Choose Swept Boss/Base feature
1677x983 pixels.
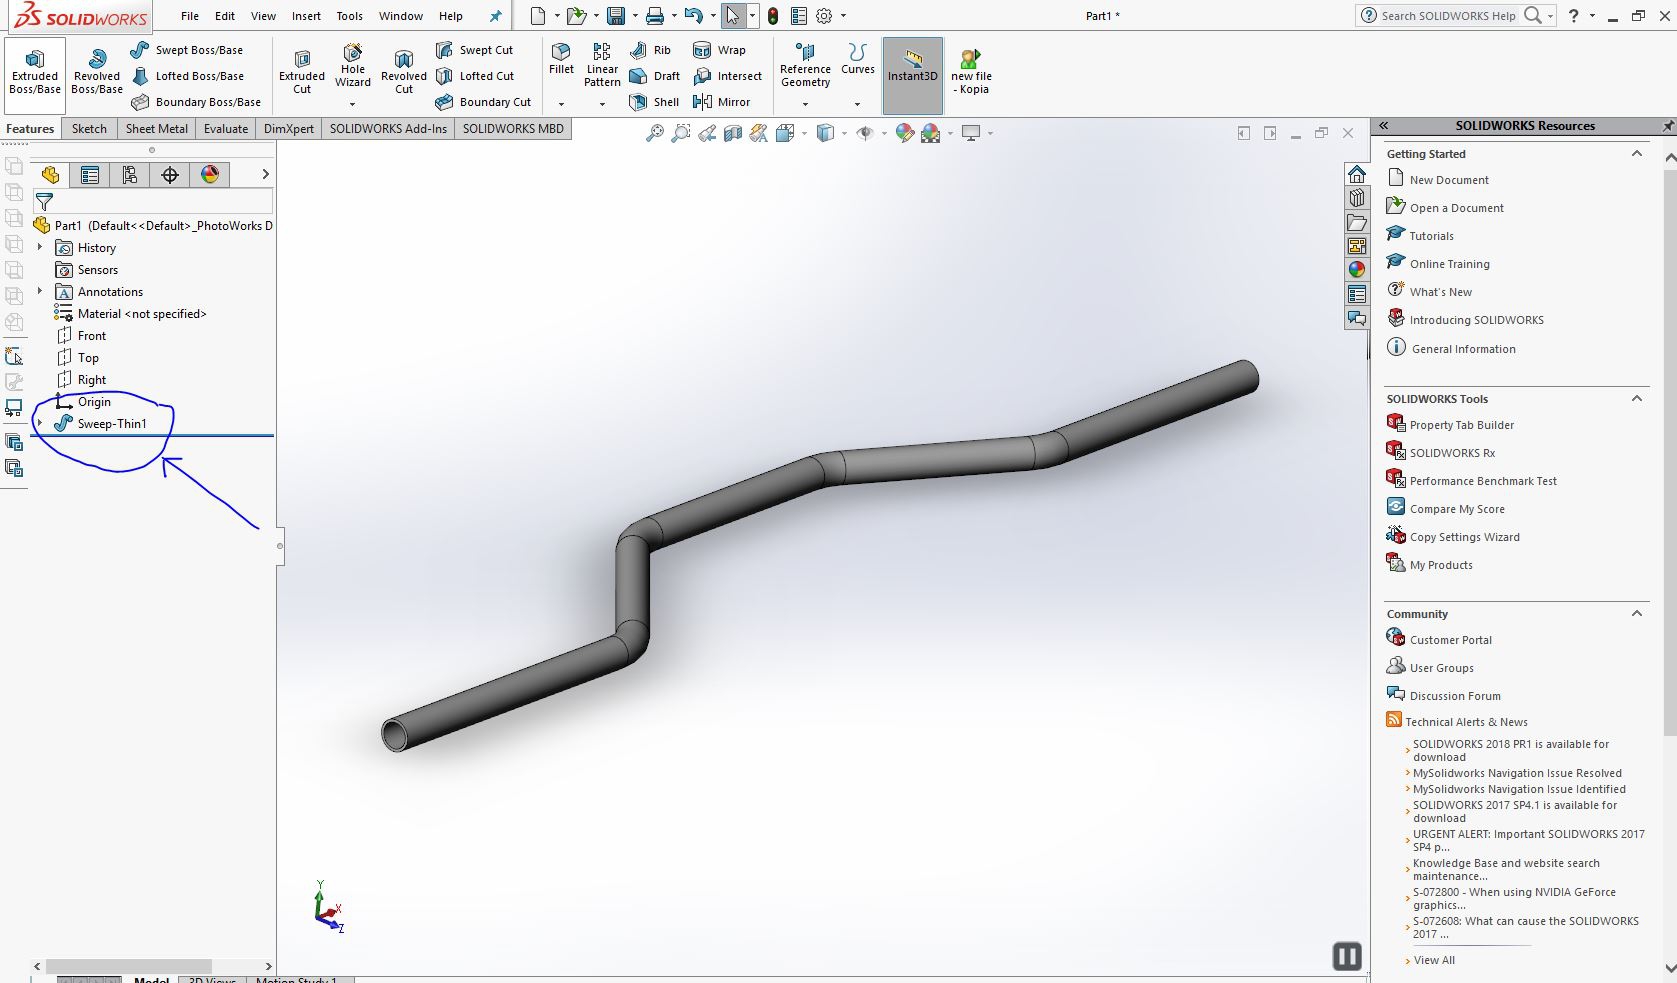(187, 50)
